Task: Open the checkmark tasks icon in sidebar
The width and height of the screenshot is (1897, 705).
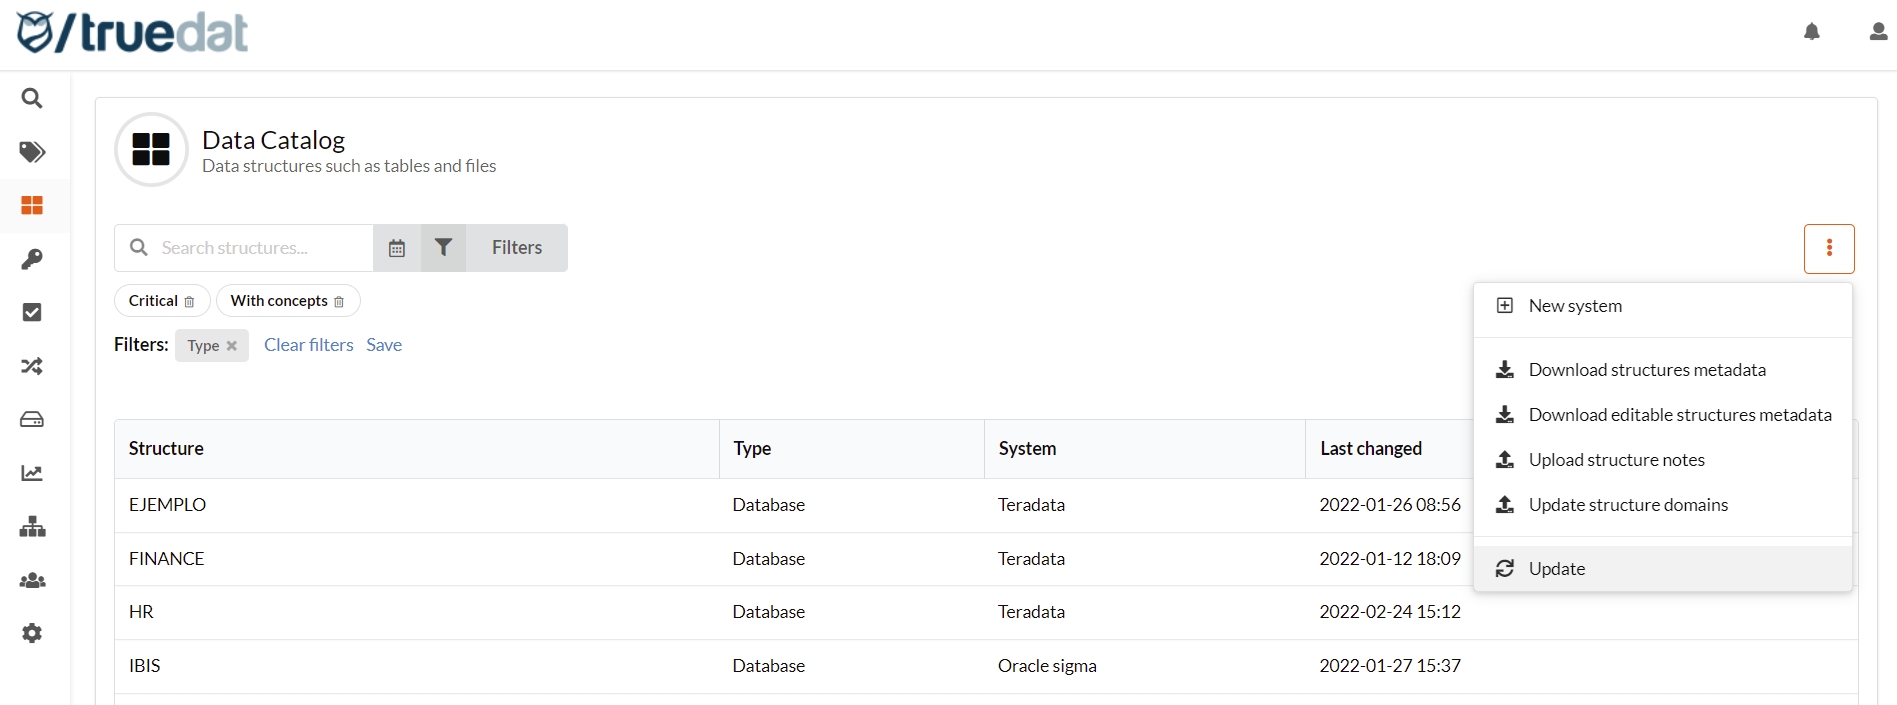Action: coord(32,313)
